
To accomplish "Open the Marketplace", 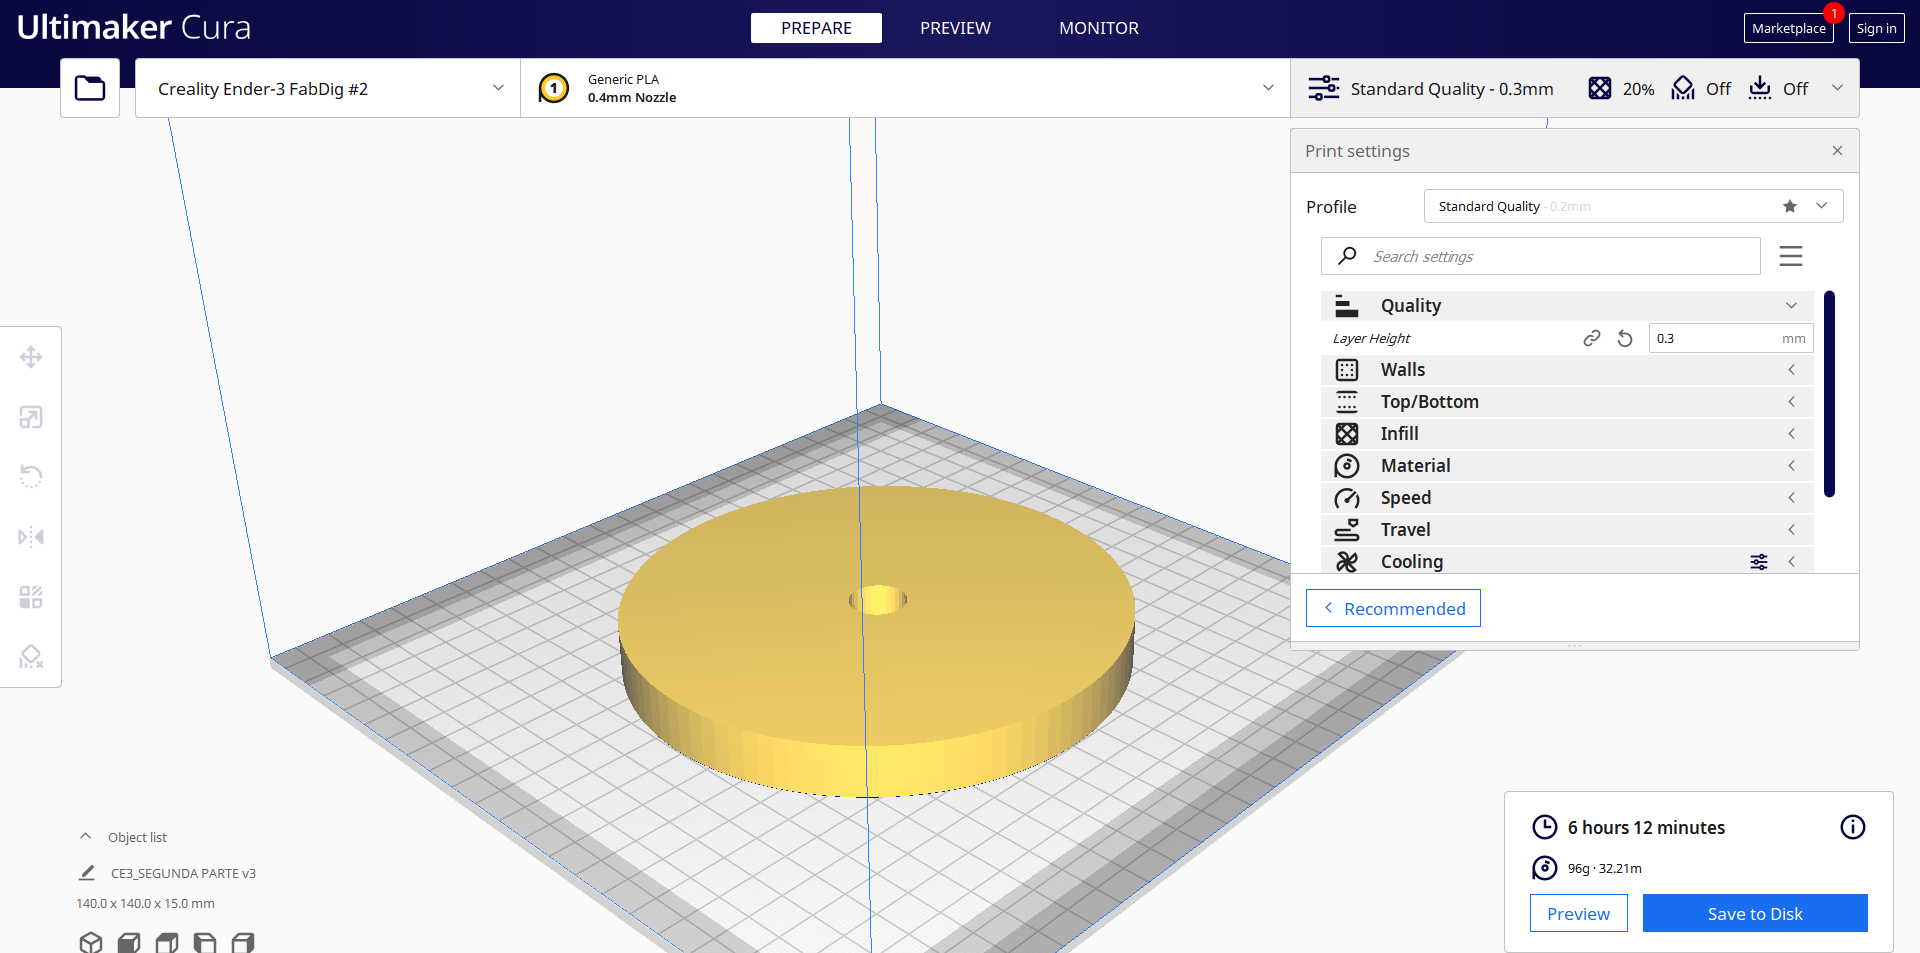I will [x=1788, y=28].
